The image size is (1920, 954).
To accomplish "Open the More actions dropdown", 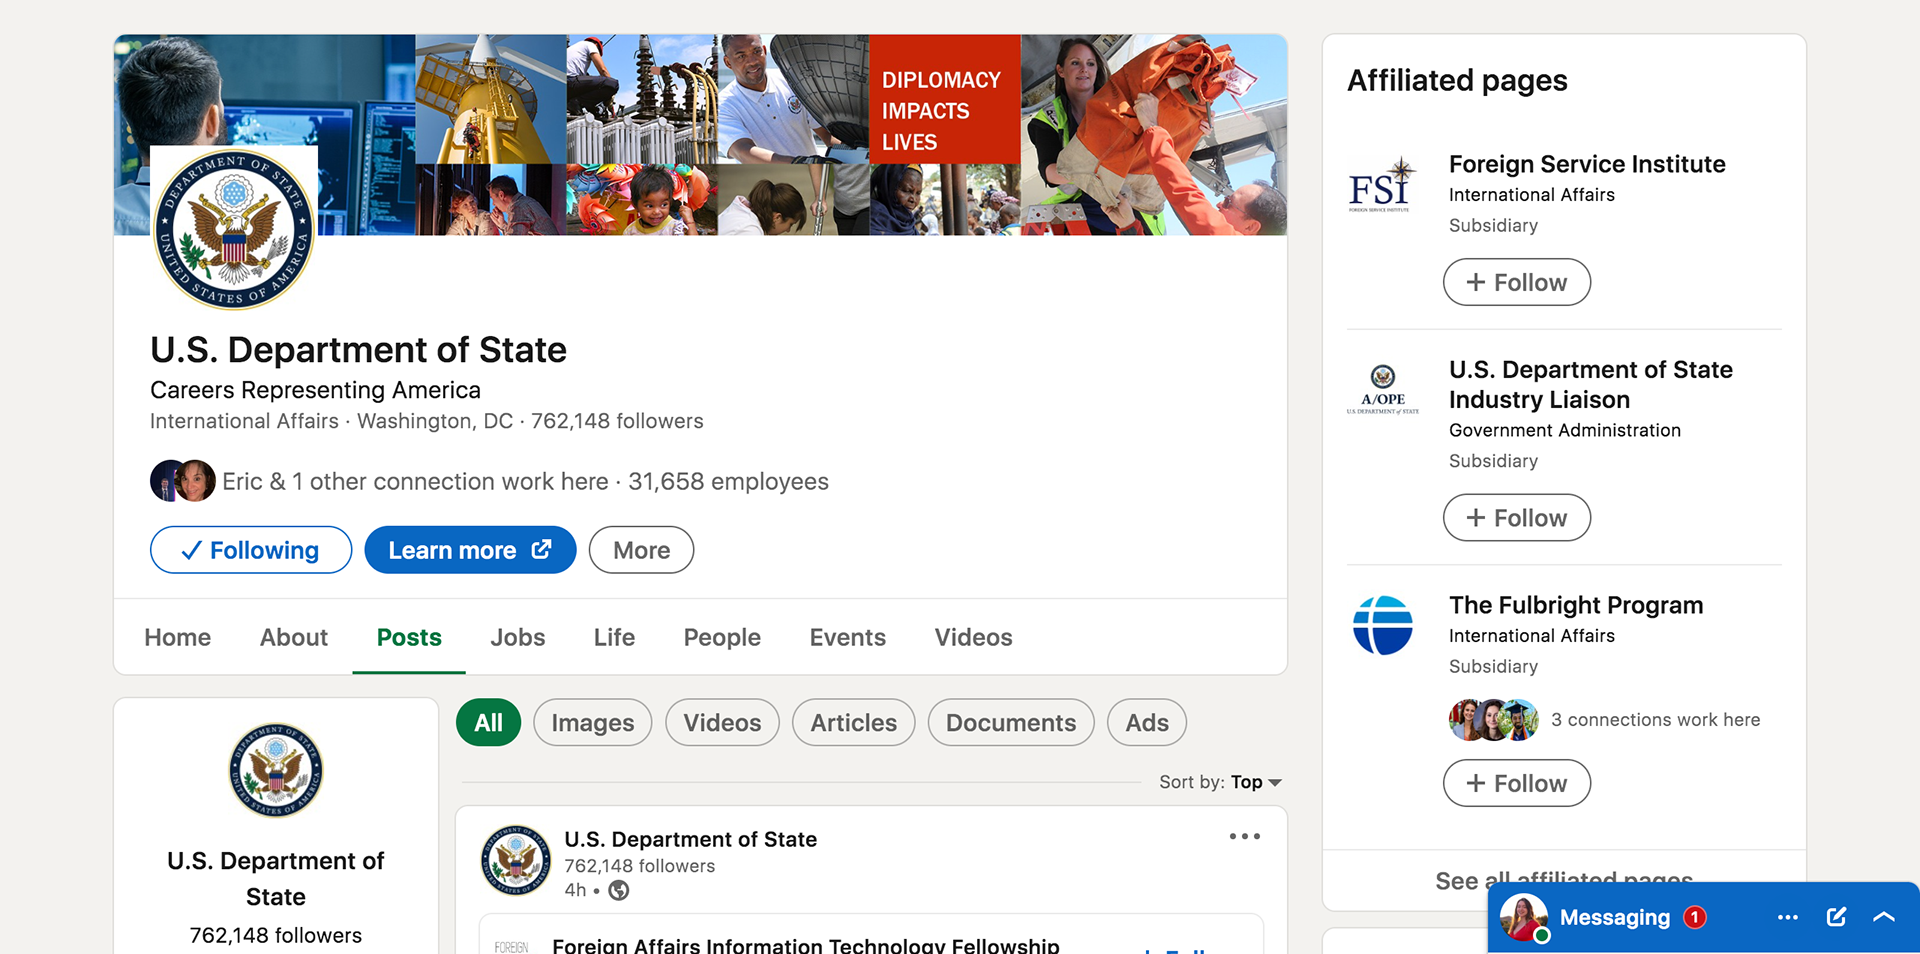I will tap(641, 550).
